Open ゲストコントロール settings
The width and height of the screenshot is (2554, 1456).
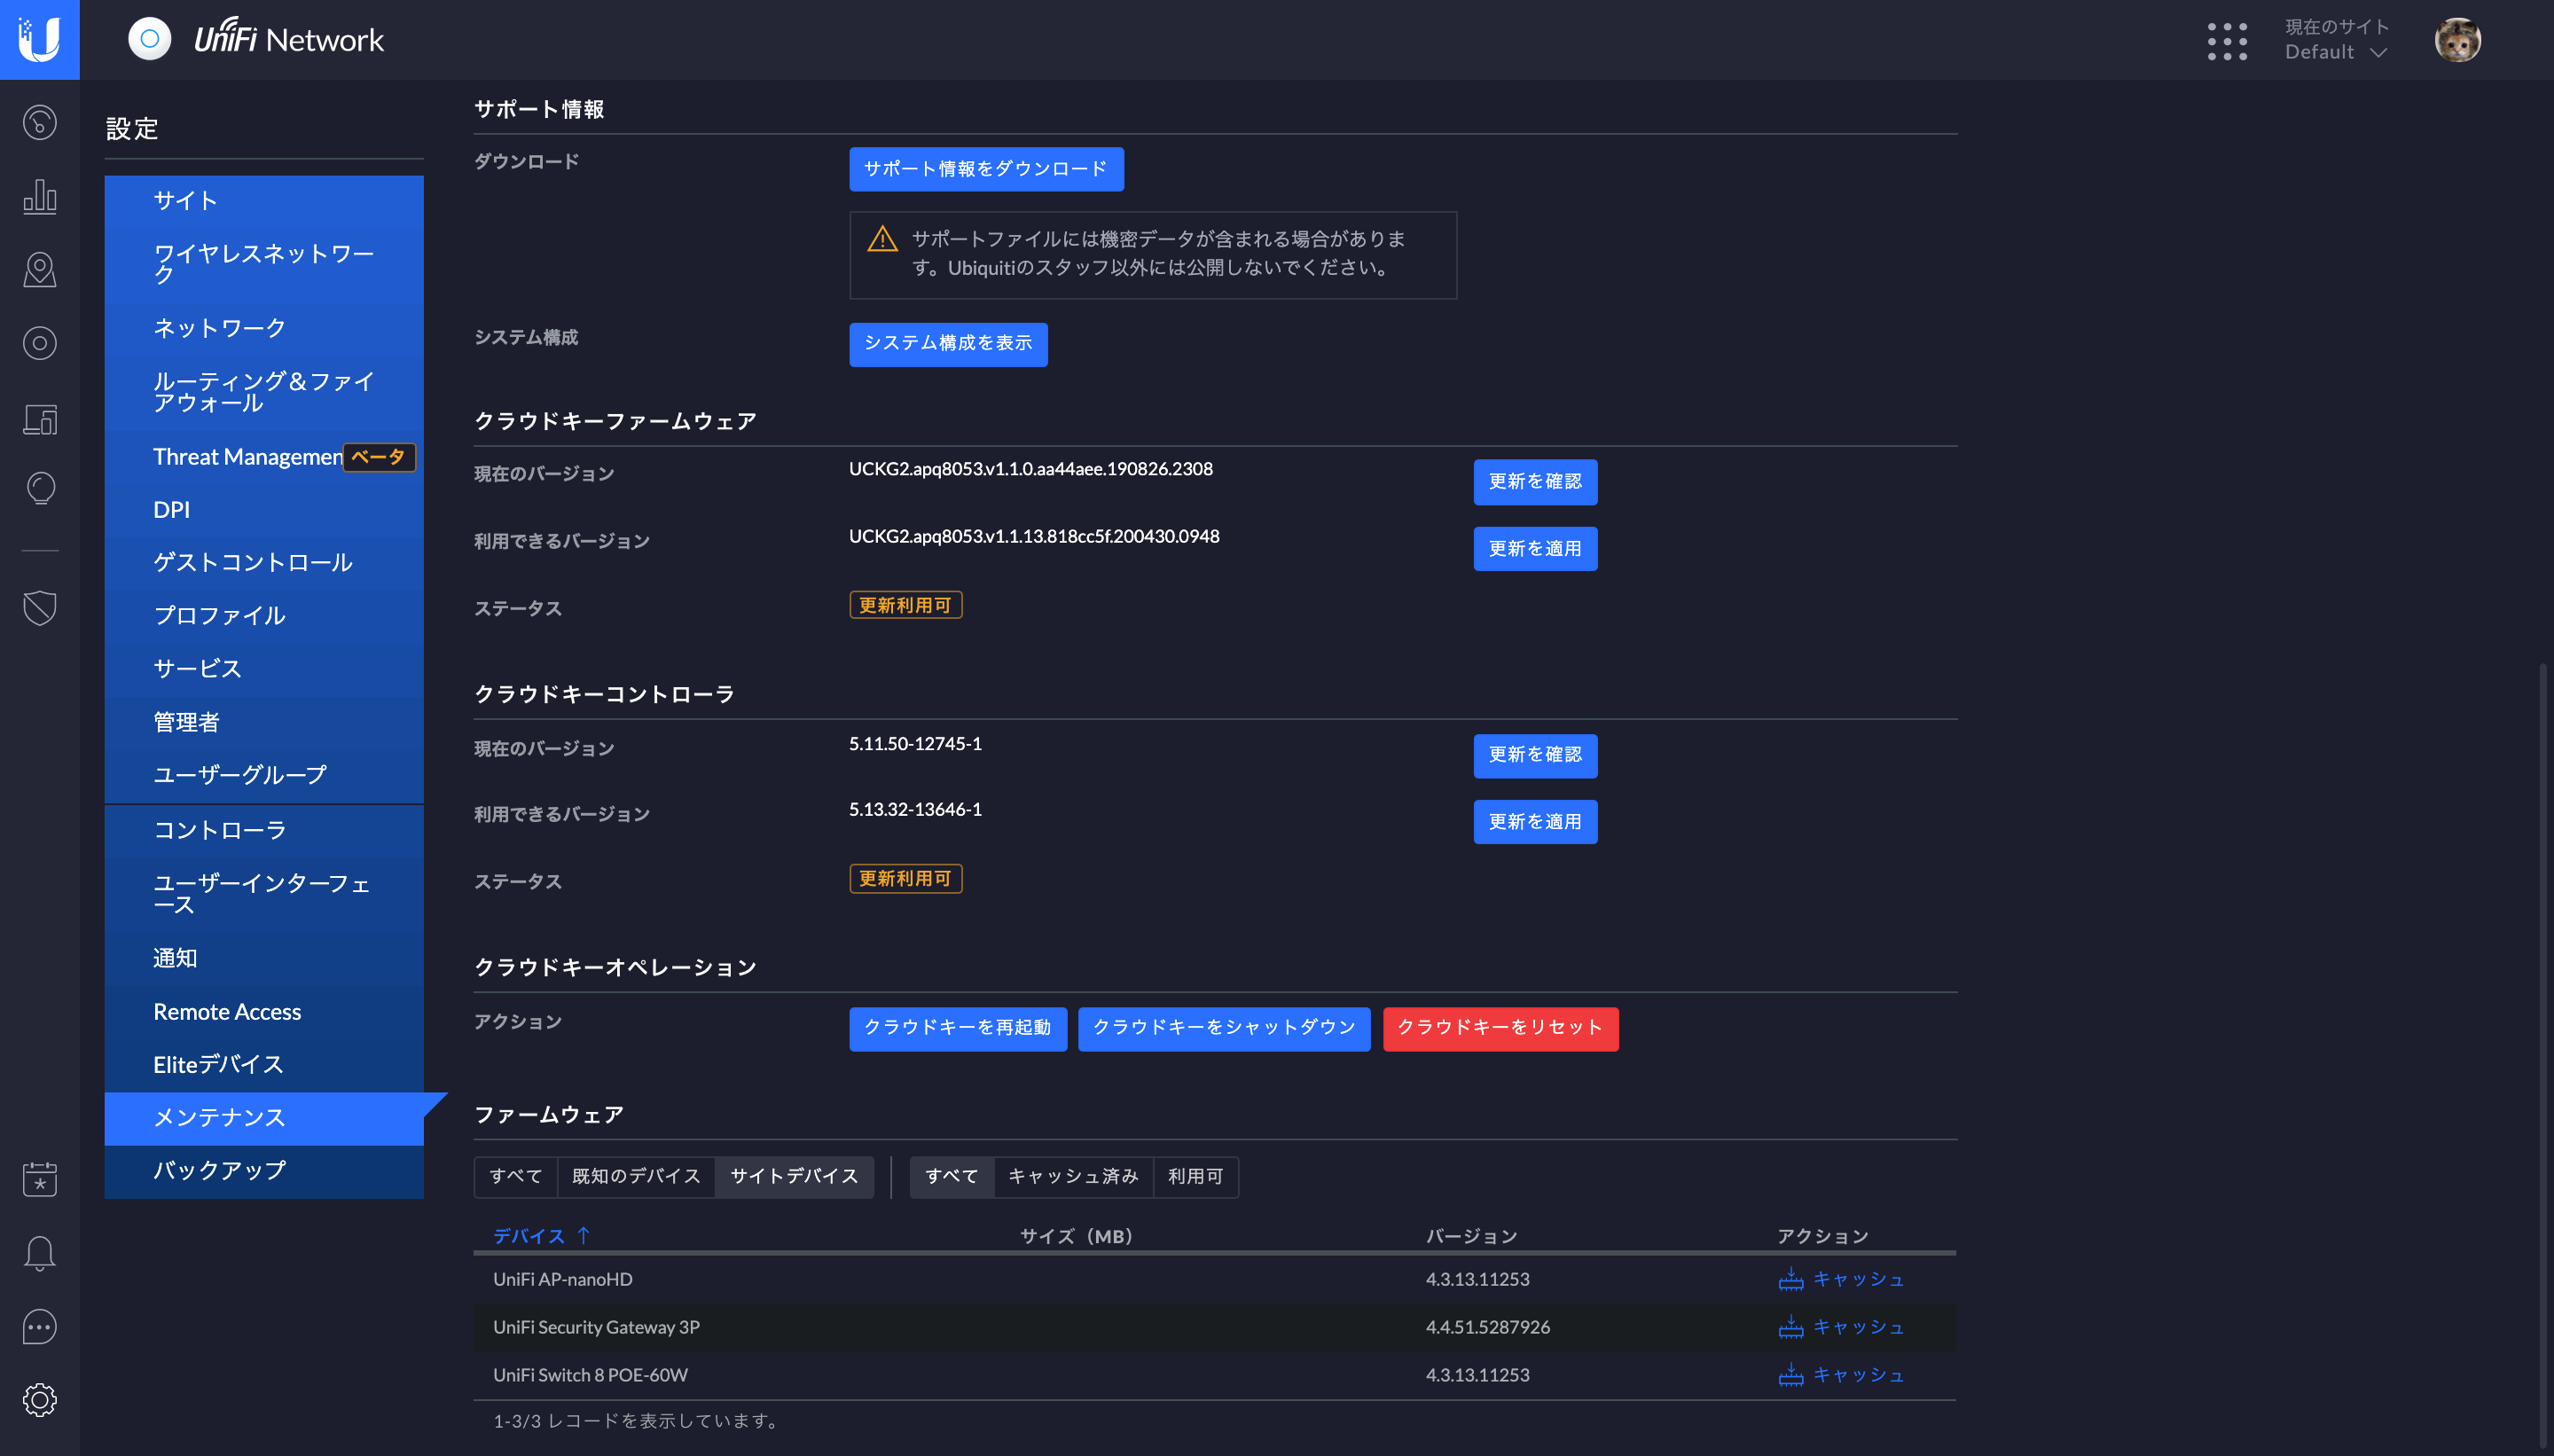[x=264, y=562]
